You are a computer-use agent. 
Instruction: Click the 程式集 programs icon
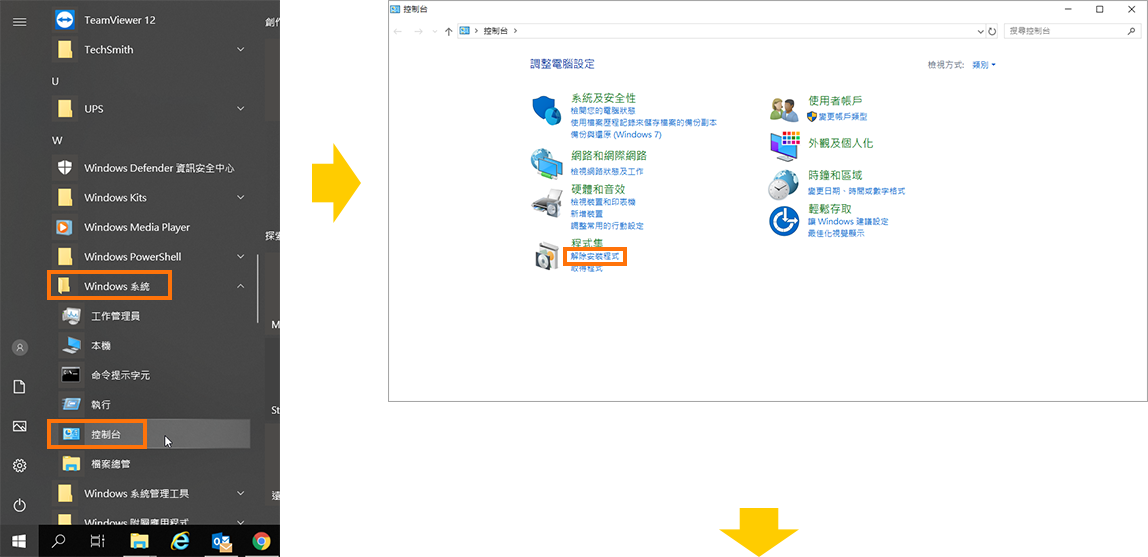548,255
